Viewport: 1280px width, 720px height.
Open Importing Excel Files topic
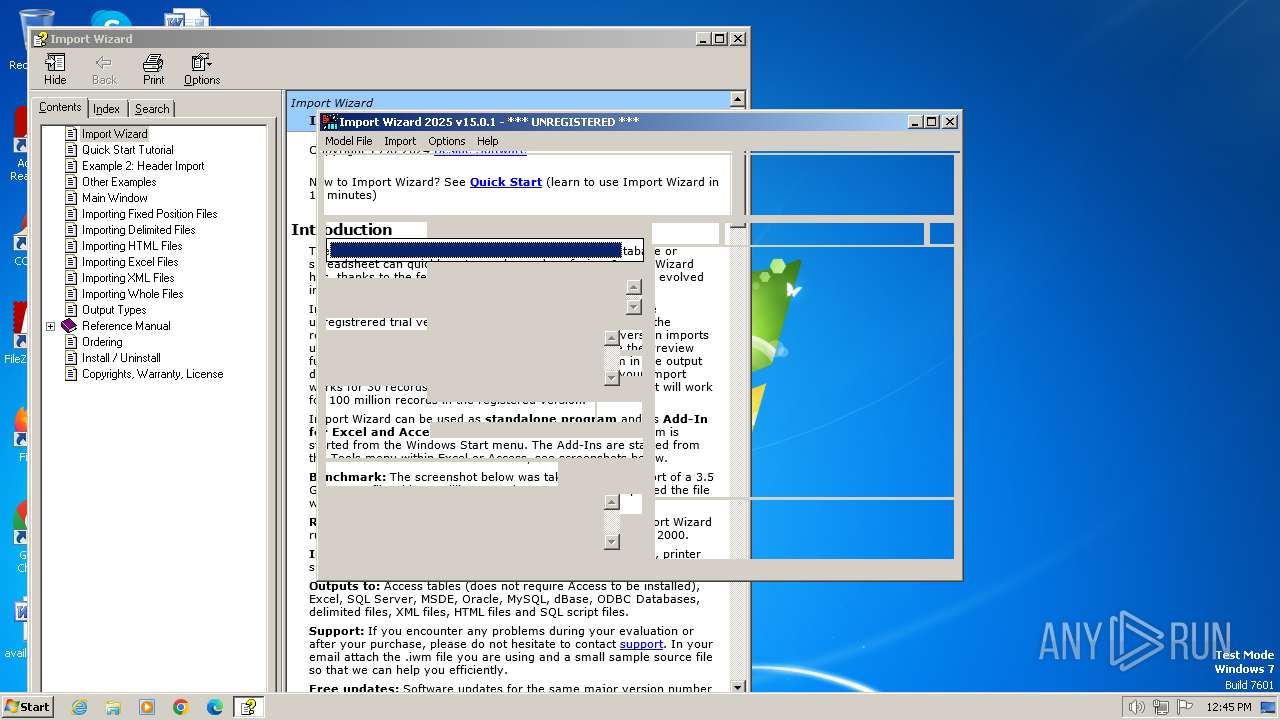[x=130, y=262]
